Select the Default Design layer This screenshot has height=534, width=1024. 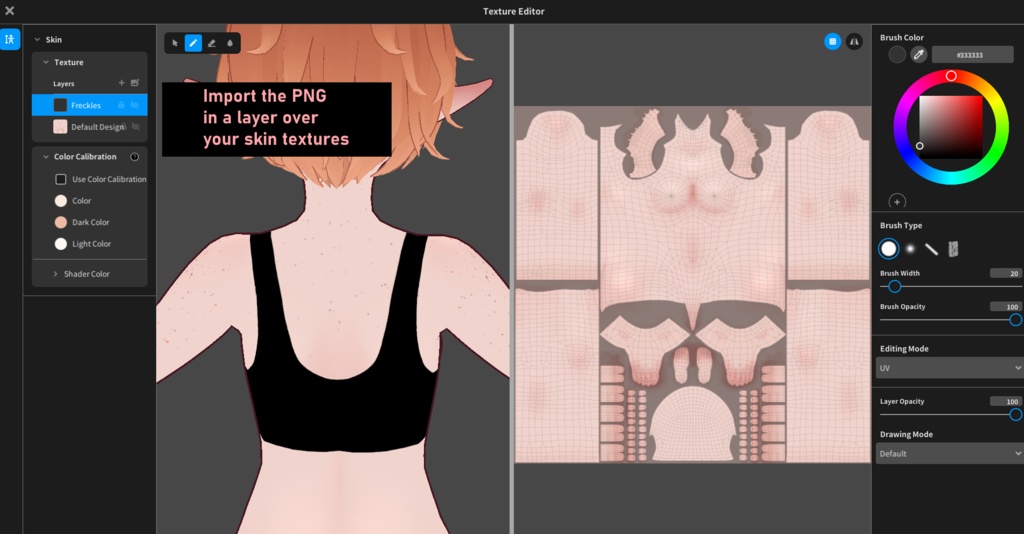click(89, 127)
